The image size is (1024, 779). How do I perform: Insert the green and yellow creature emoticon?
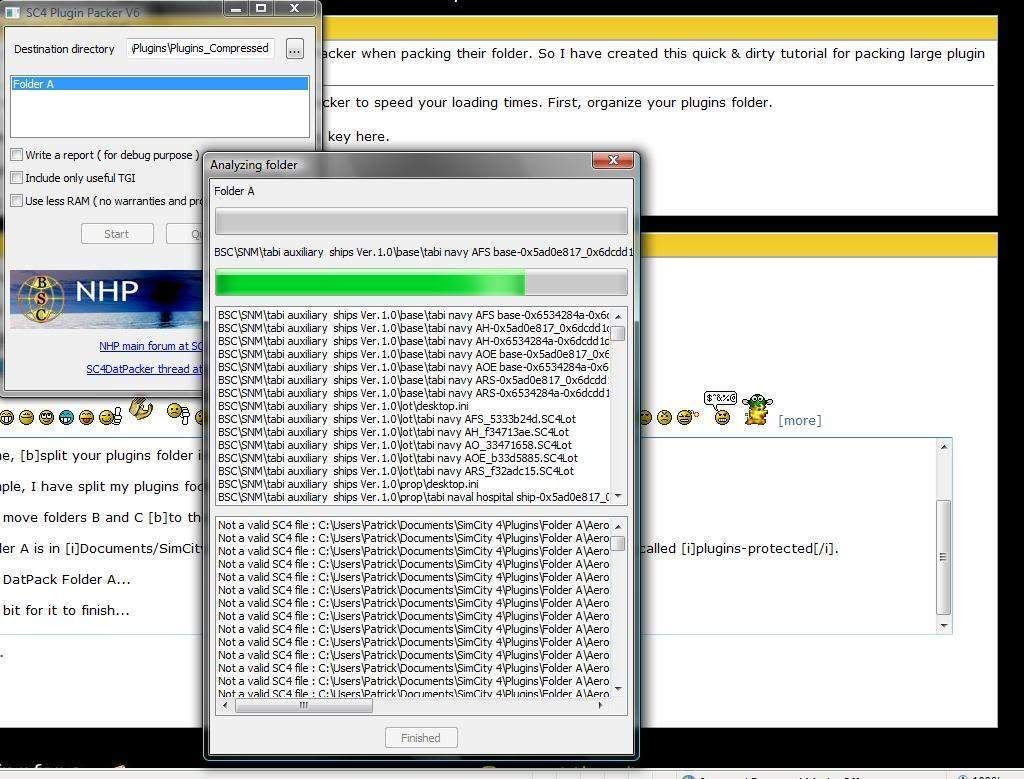pyautogui.click(x=757, y=410)
